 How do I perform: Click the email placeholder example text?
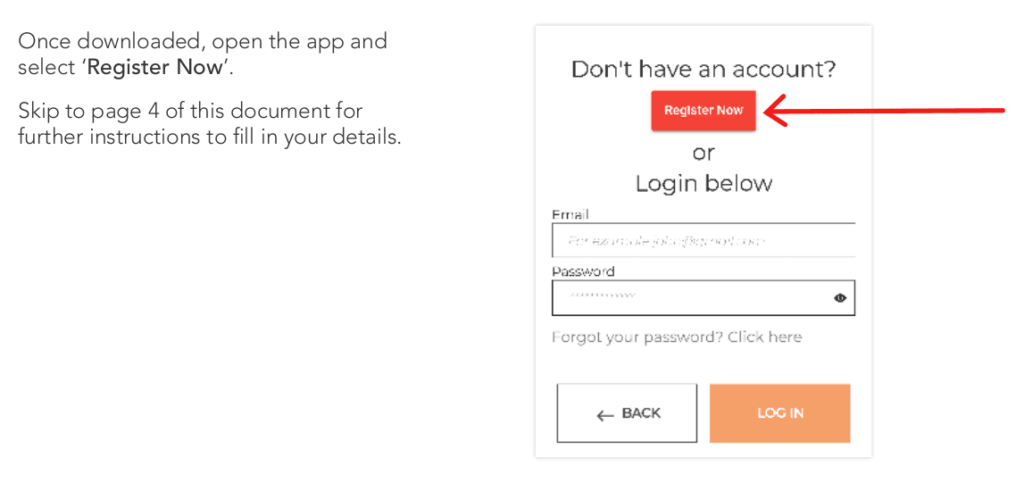666,241
